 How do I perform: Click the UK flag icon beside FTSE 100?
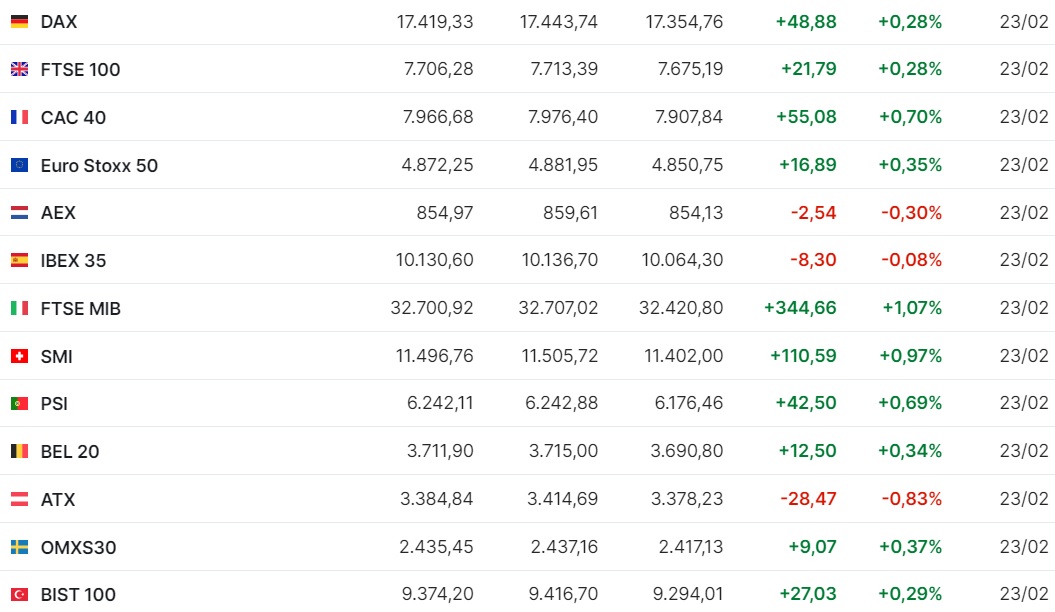pyautogui.click(x=19, y=69)
